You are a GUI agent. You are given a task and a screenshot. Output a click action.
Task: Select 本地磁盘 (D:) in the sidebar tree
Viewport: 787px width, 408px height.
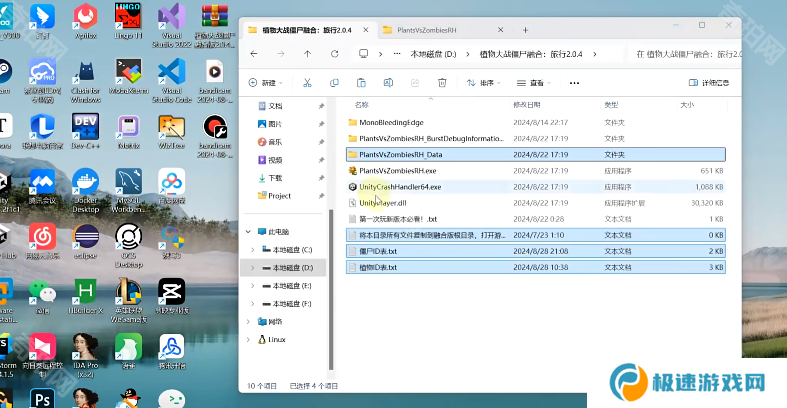tap(284, 267)
